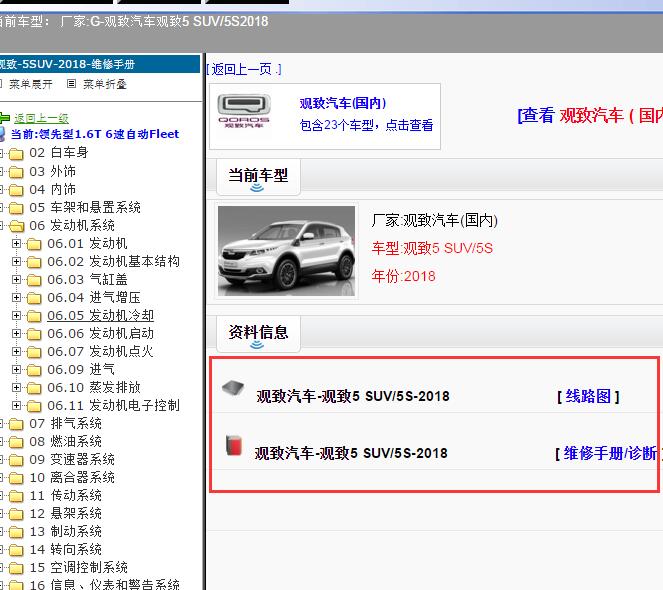Expand the 06.06 发动机启动 node
Viewport: 663px width, 590px height.
click(16, 333)
